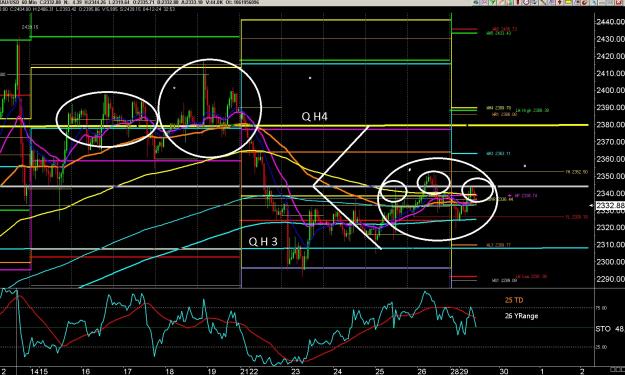Click date 17 on the time axis
Screen dimensions: 625x375
point(127,371)
